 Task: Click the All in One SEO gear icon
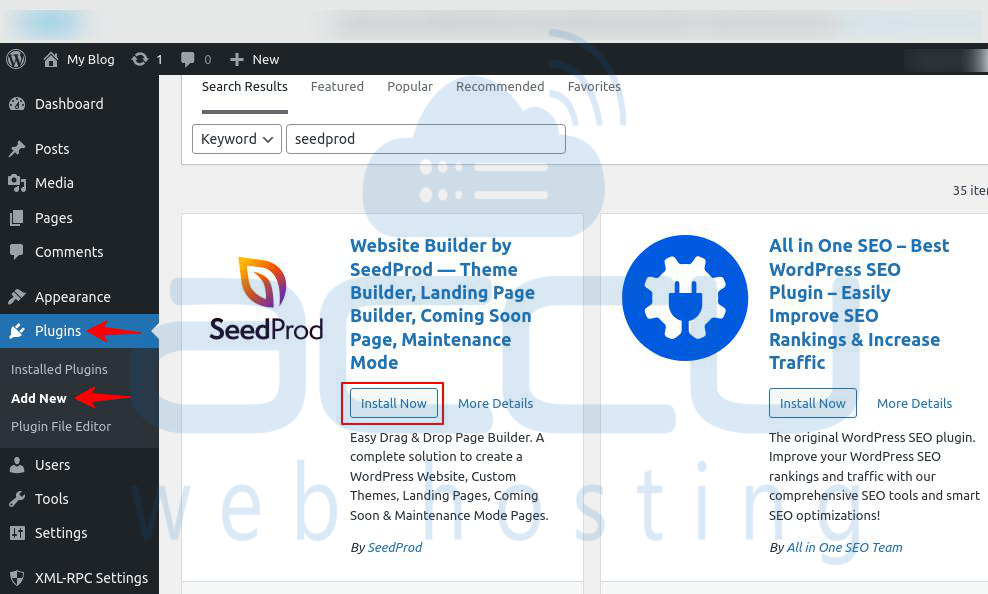click(684, 298)
